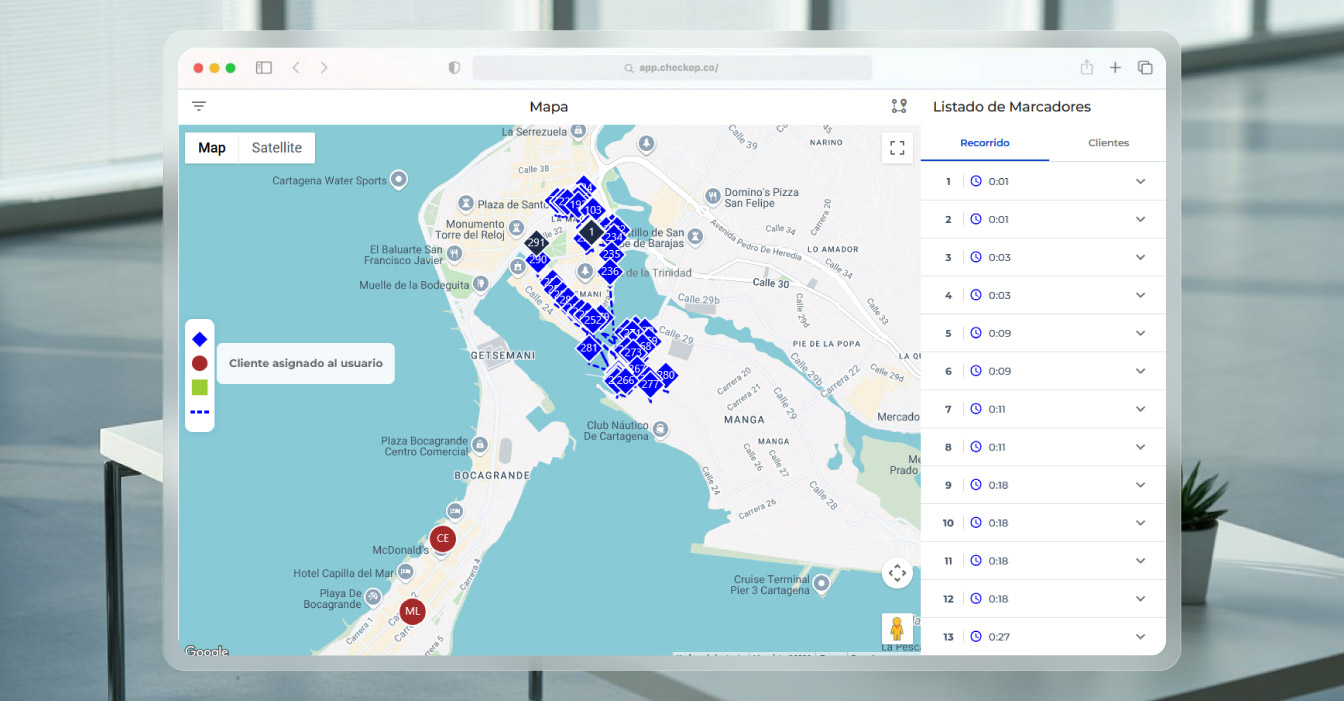Select the dark marker numbered 291
The width and height of the screenshot is (1344, 701).
536,242
